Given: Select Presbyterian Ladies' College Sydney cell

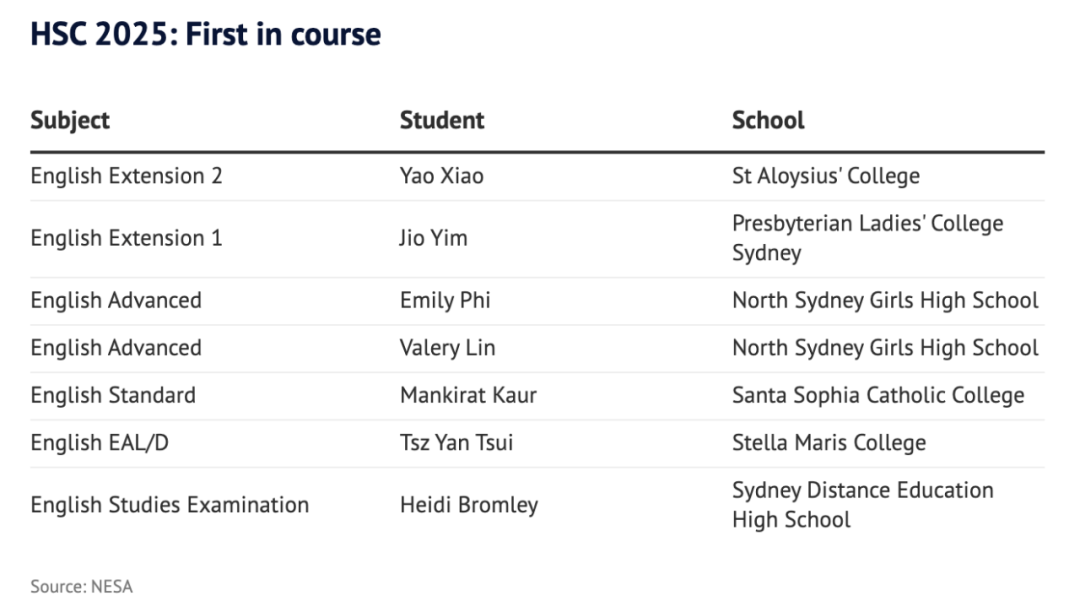Looking at the screenshot, I should pyautogui.click(x=866, y=238).
